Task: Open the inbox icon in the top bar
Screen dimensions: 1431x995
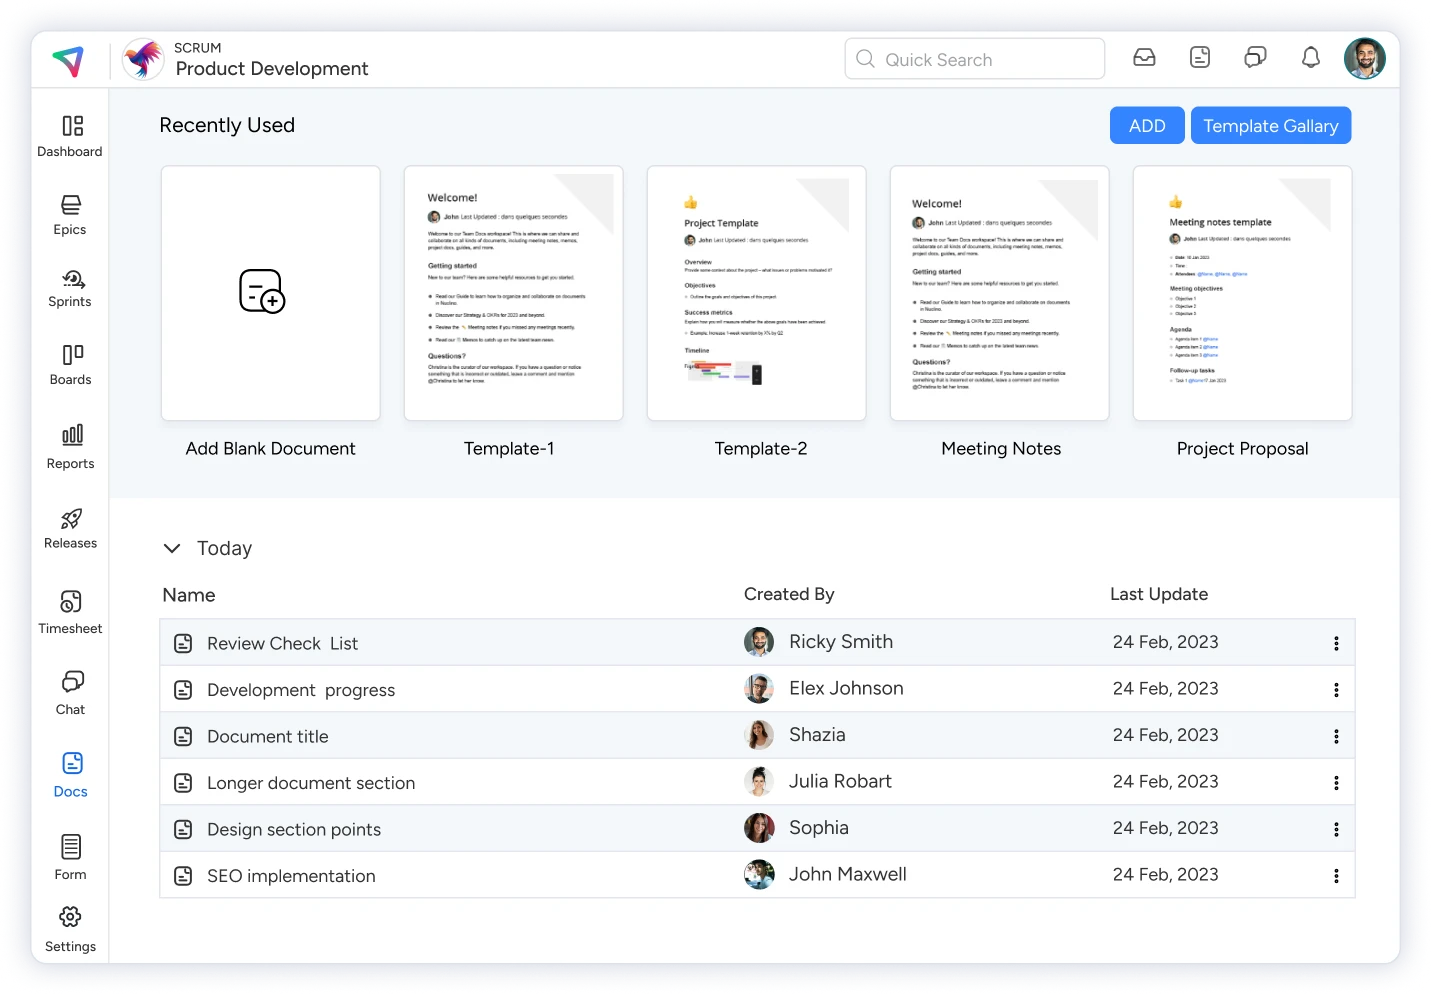Action: point(1144,58)
